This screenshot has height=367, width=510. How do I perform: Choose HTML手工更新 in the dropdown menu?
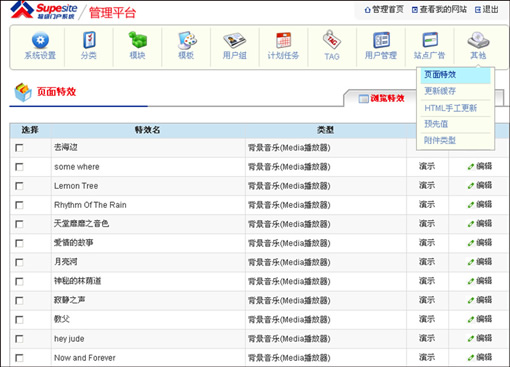coord(455,108)
